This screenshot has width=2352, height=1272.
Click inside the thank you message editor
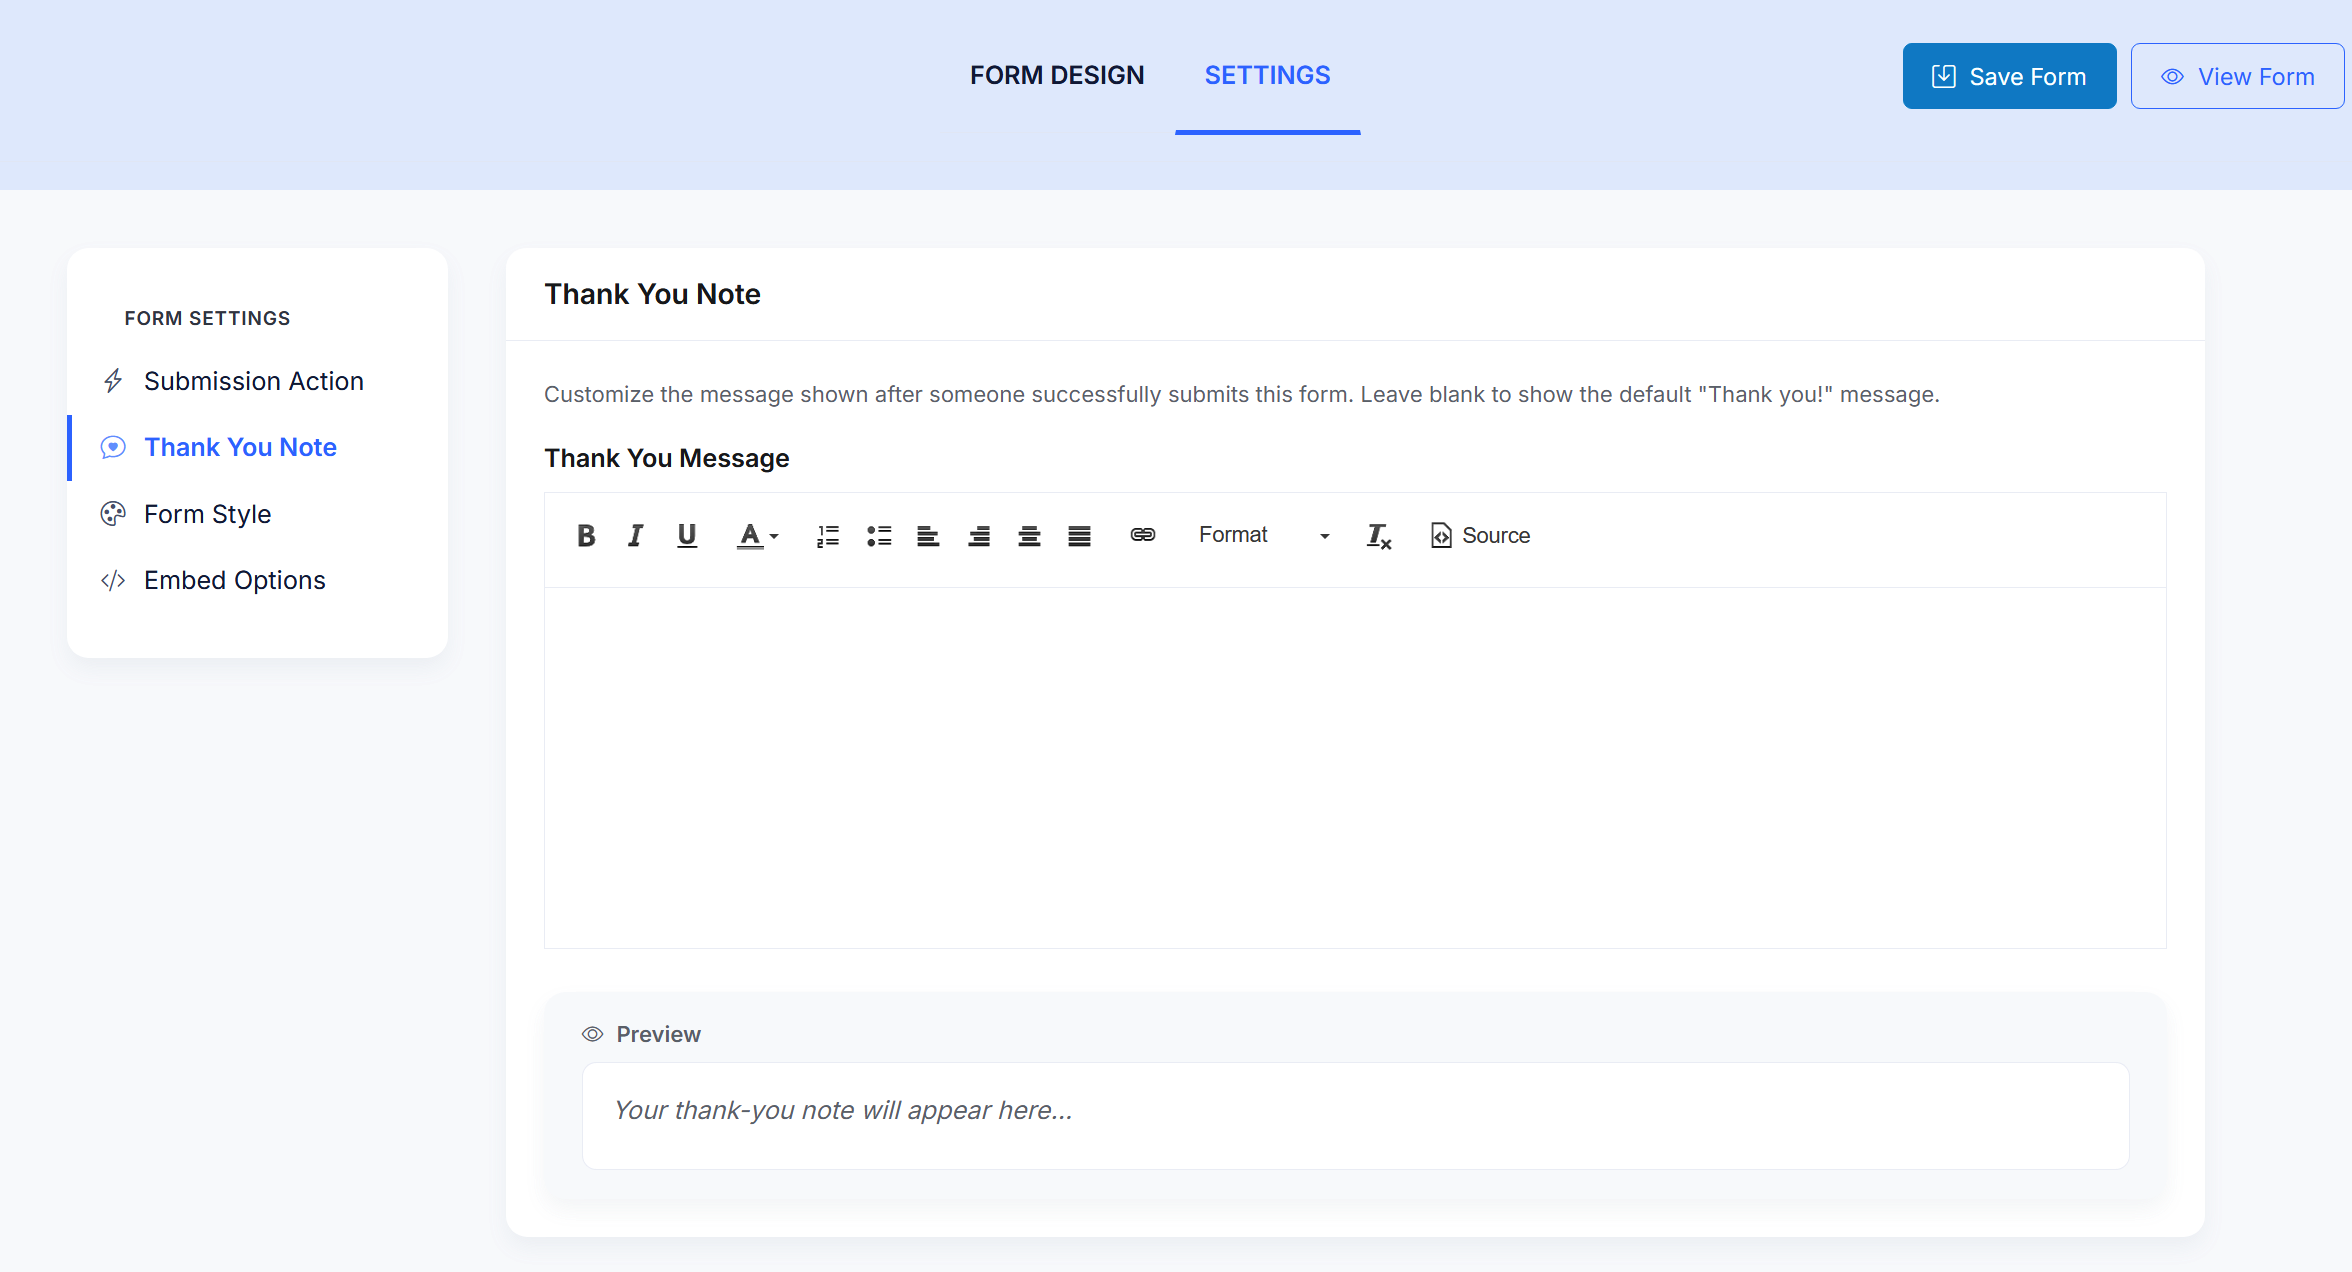1354,767
